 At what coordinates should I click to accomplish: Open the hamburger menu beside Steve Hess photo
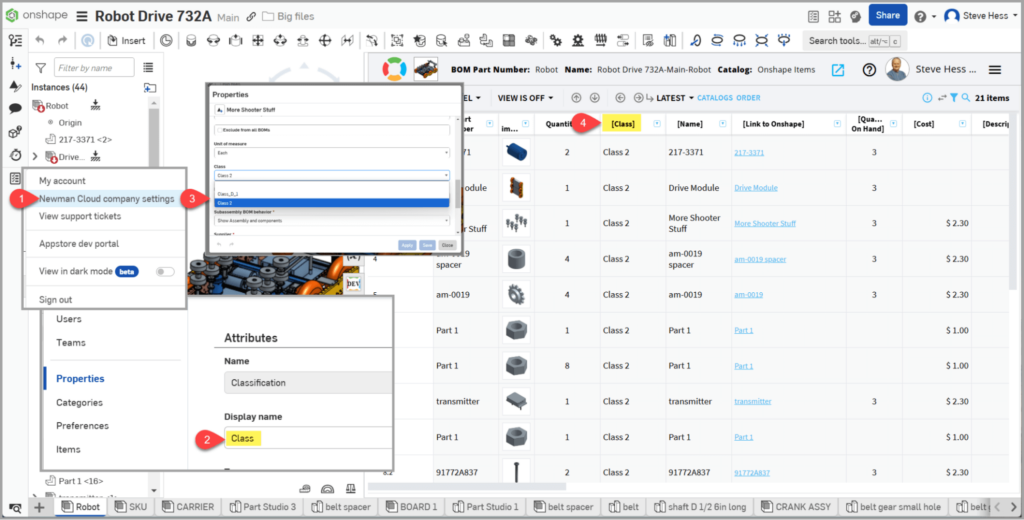coord(995,70)
